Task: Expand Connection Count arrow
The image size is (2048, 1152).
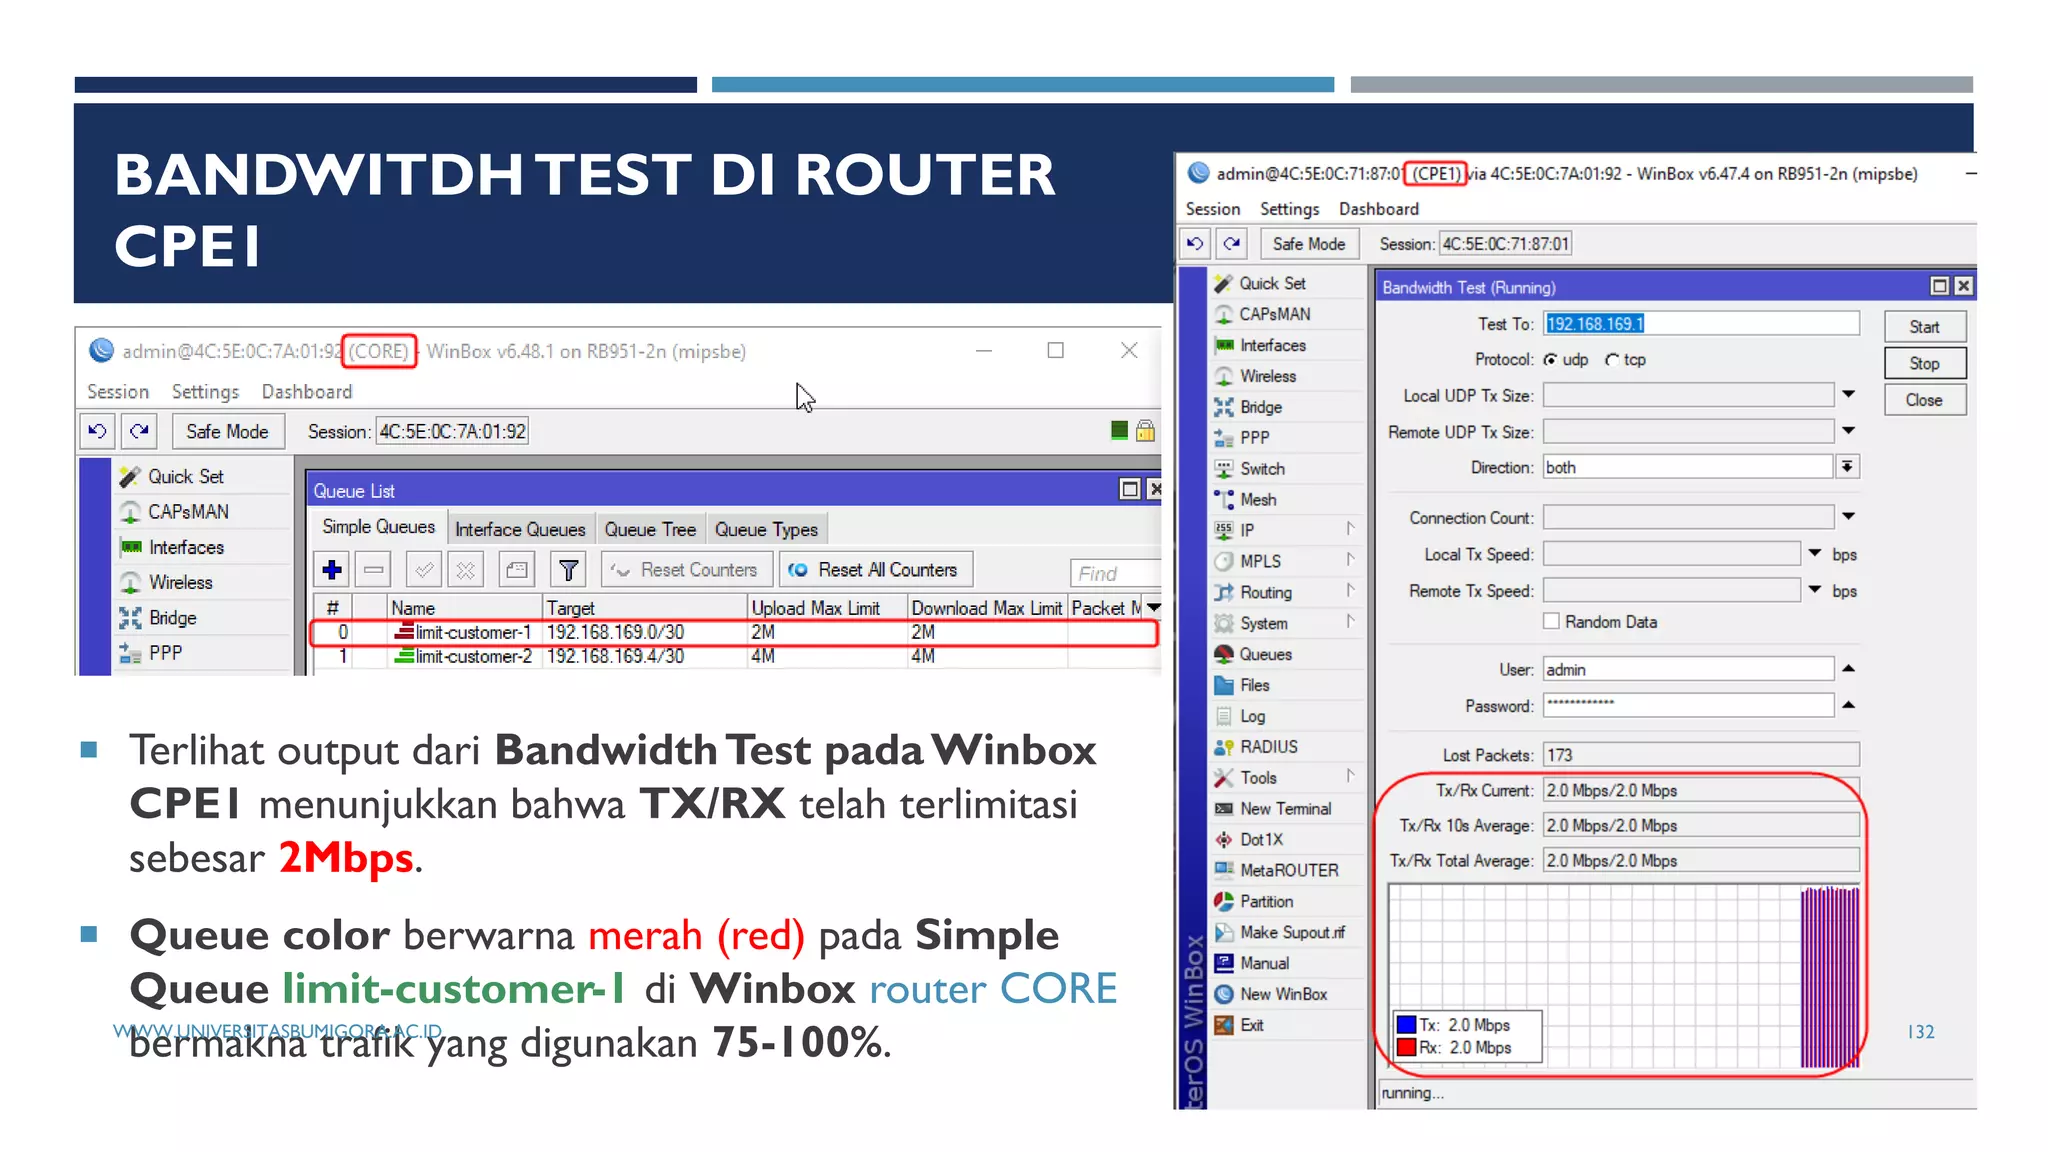Action: point(1848,517)
